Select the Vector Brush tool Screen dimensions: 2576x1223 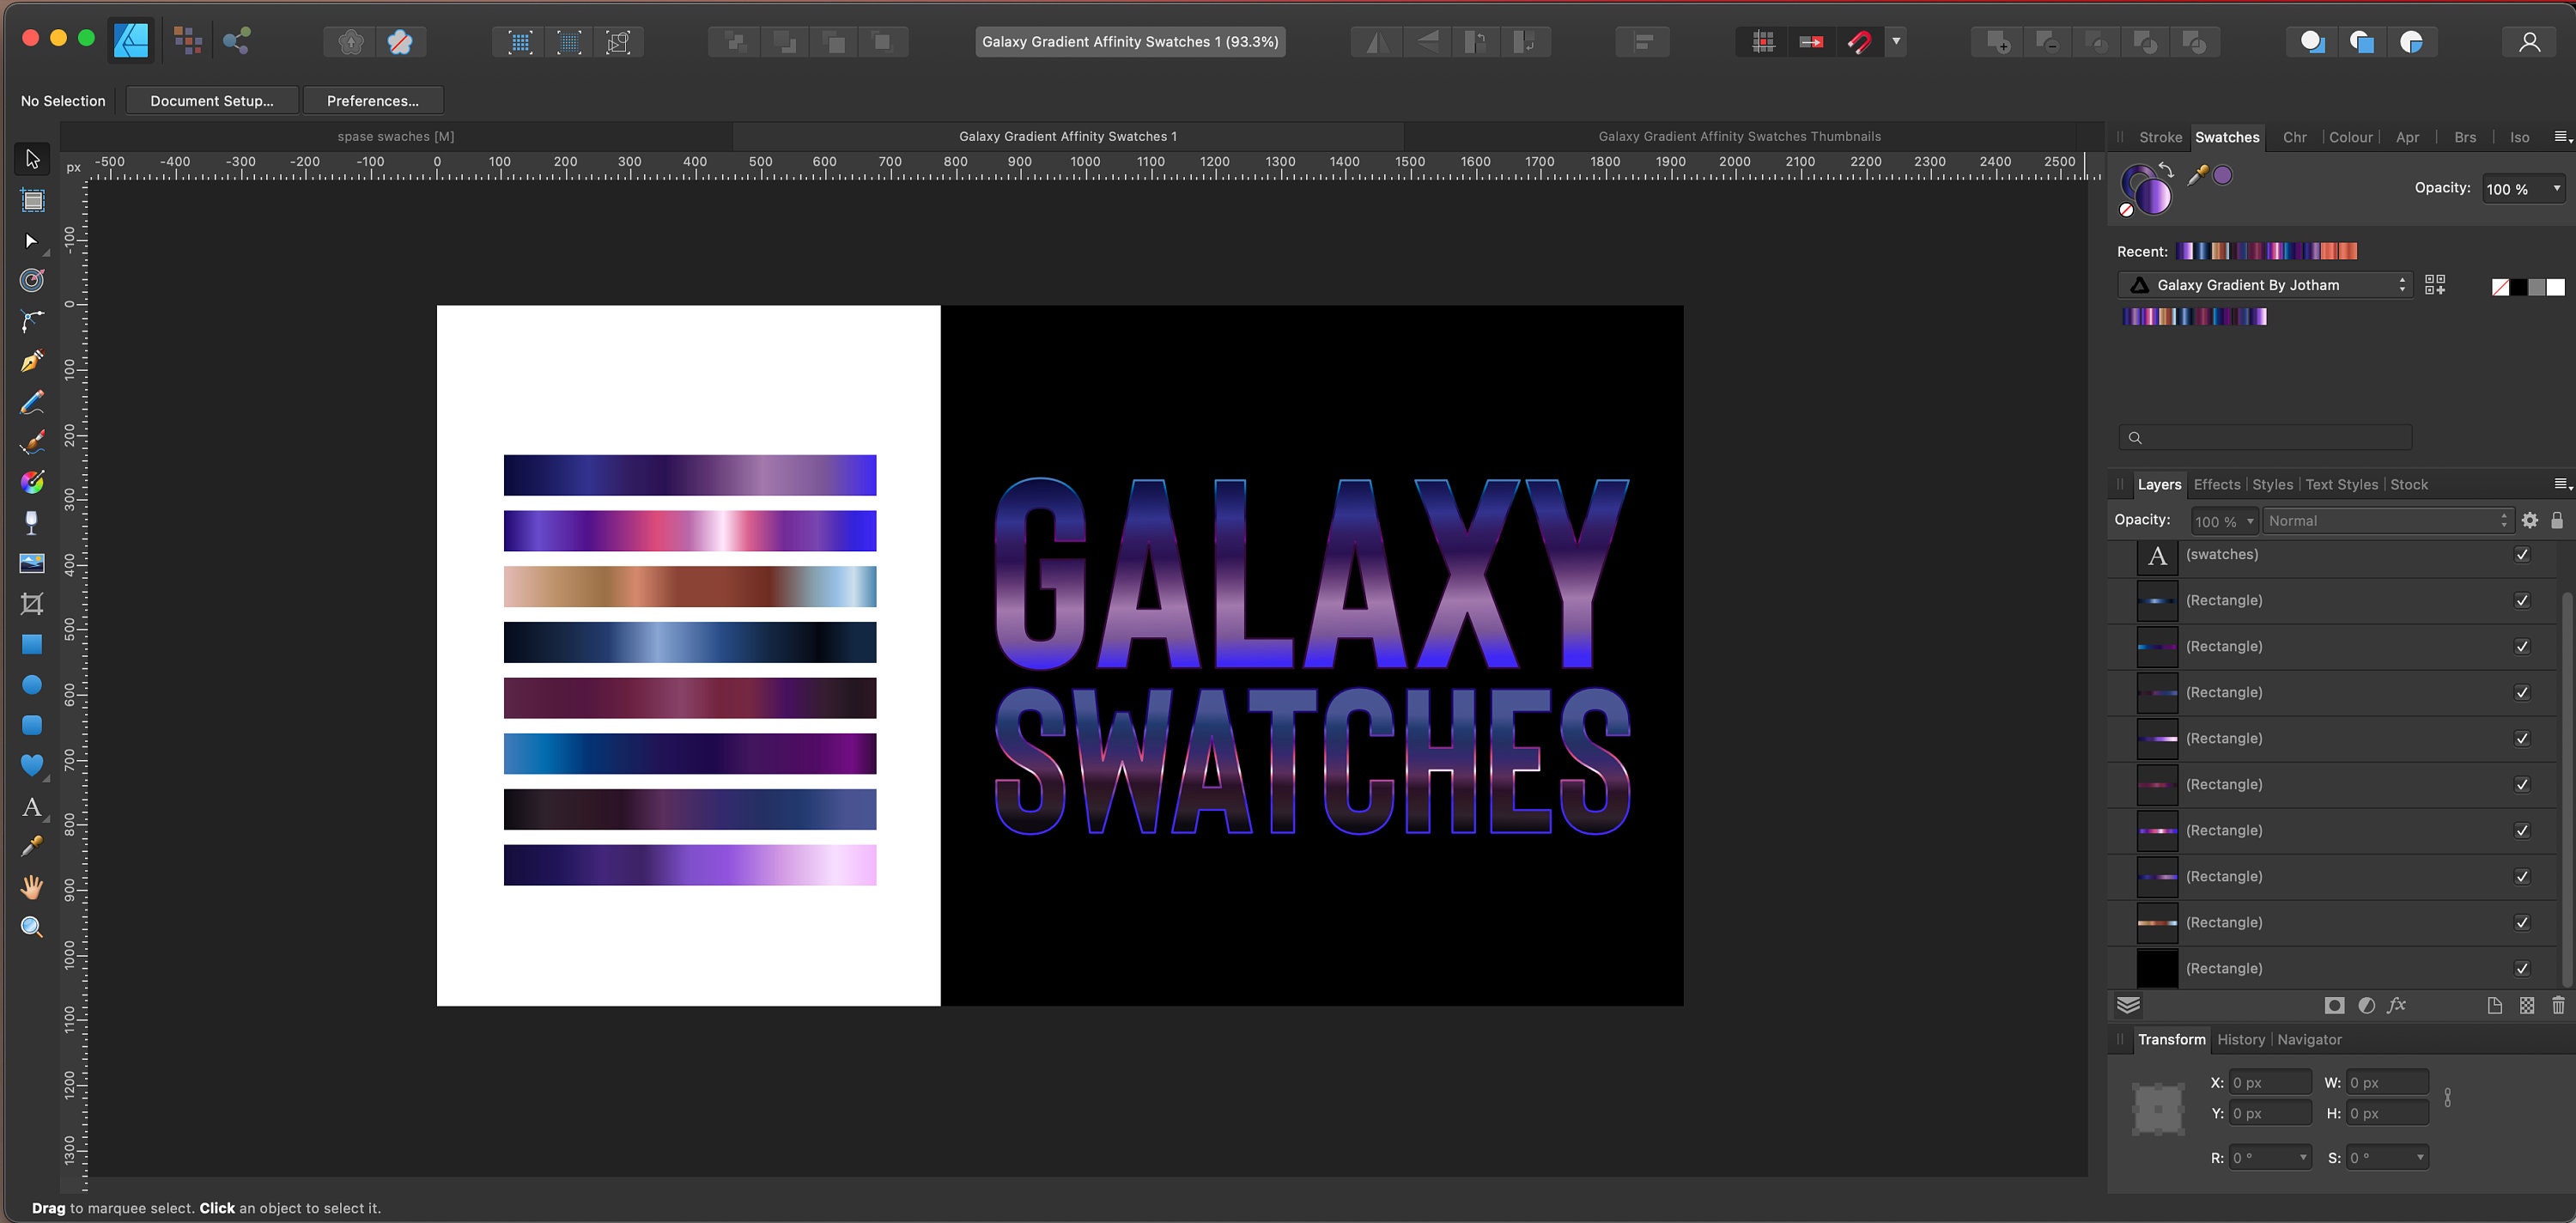32,442
